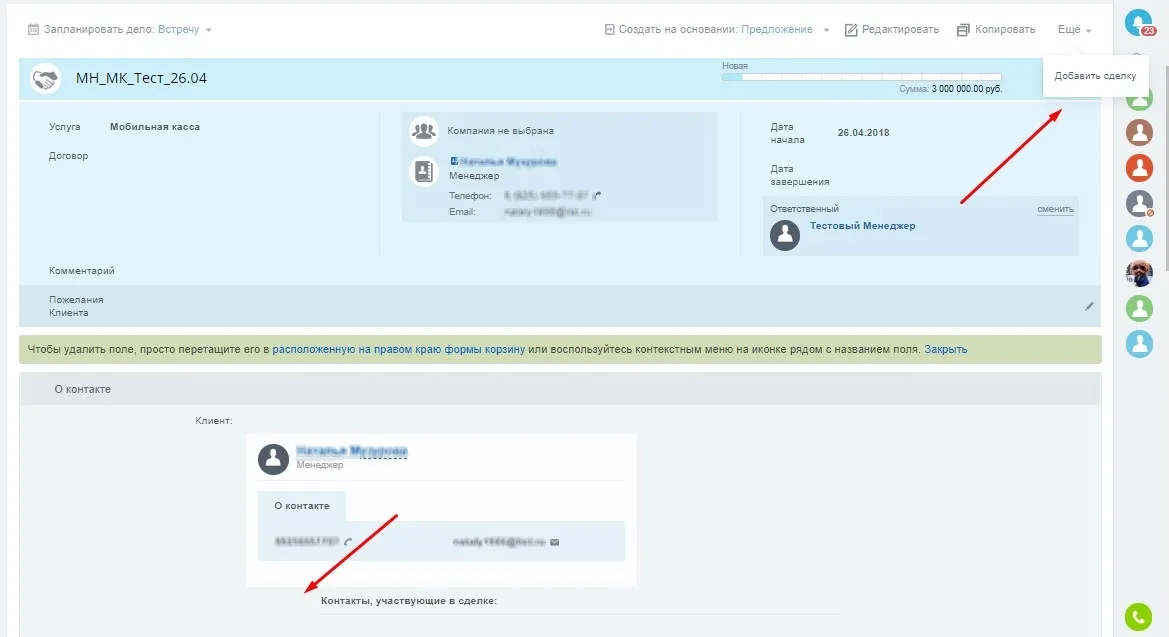
Task: Select the О контакте tab in client card
Action: pos(301,506)
